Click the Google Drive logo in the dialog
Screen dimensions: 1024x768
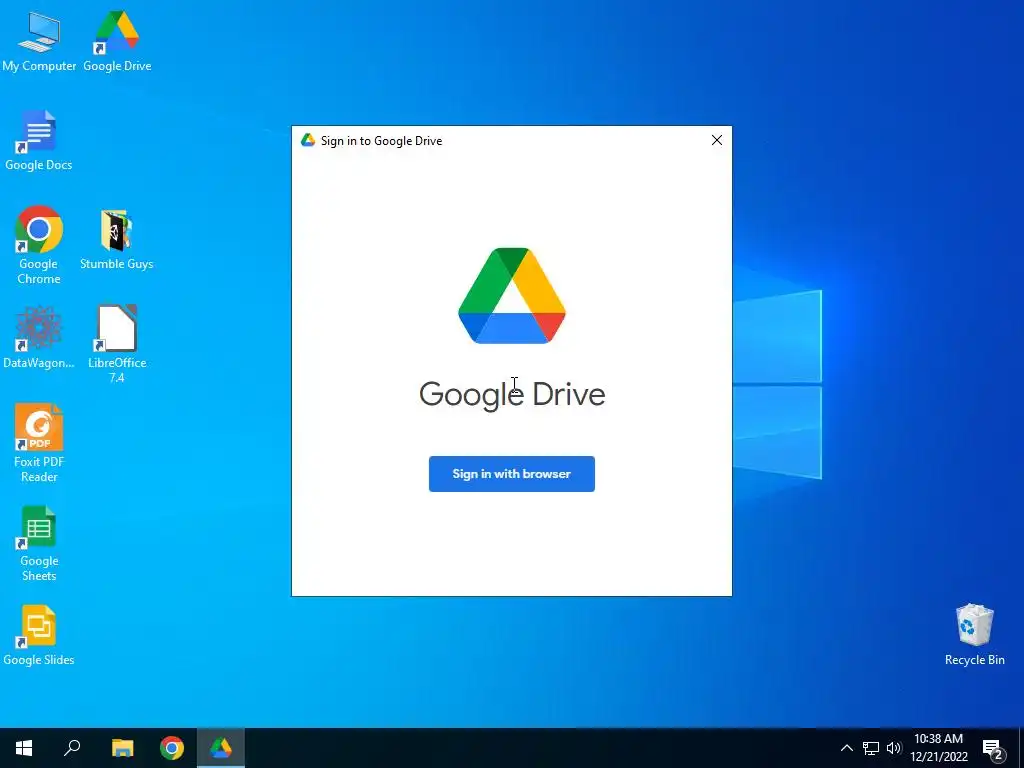tap(512, 295)
